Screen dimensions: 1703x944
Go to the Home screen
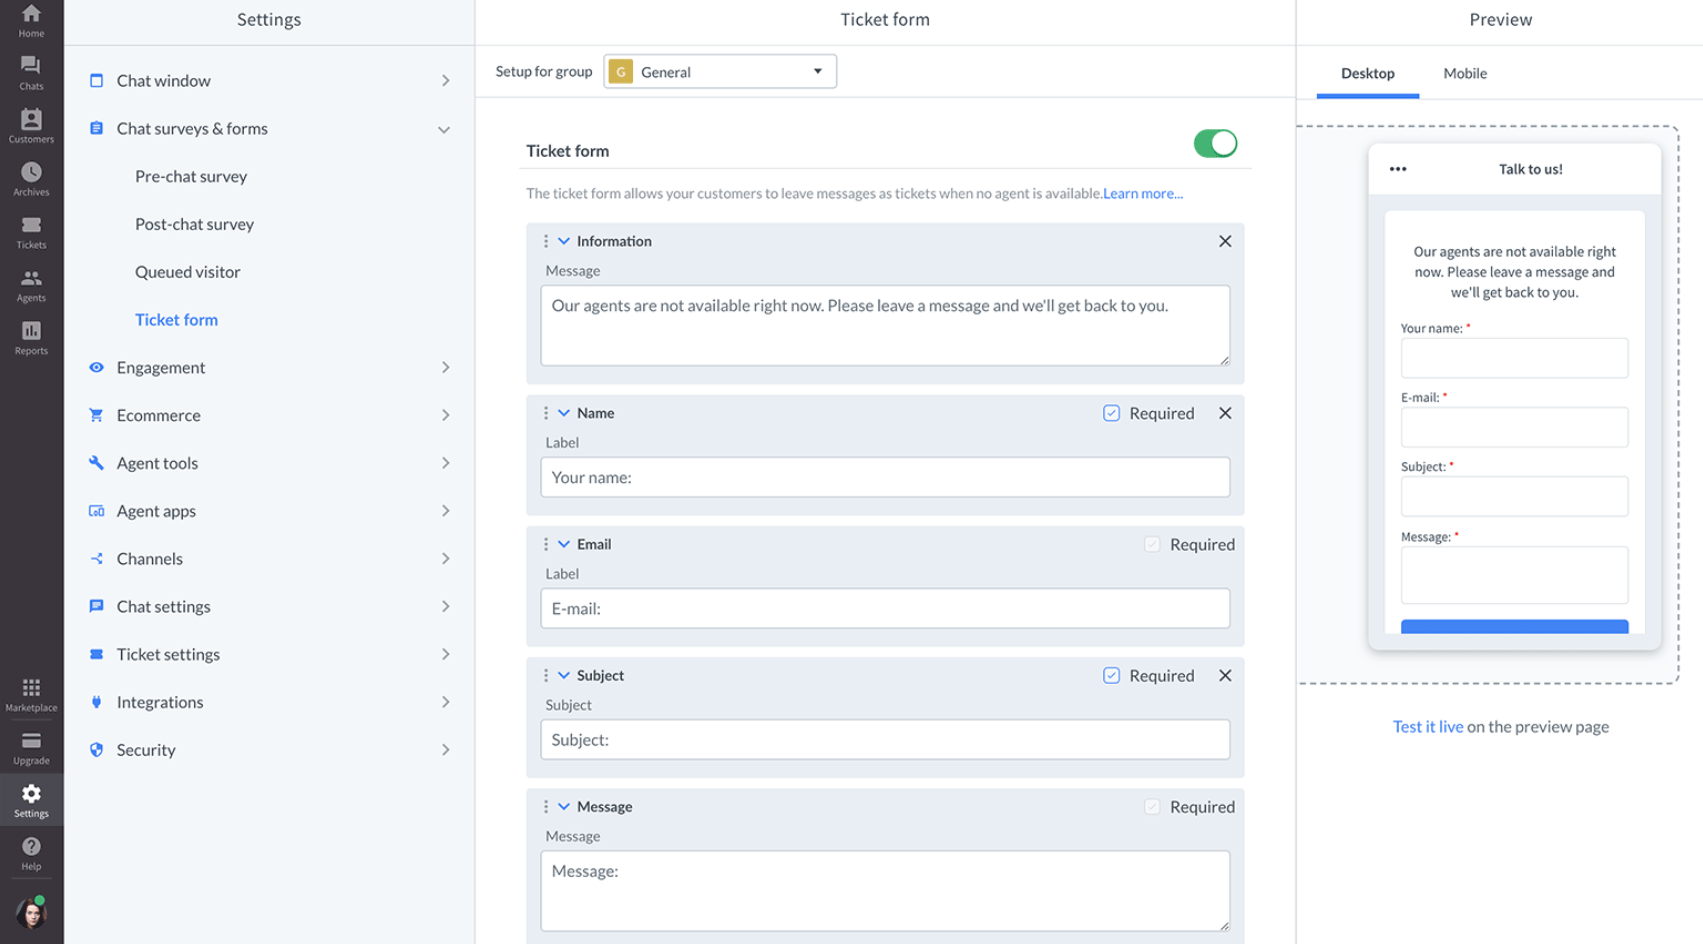(31, 21)
